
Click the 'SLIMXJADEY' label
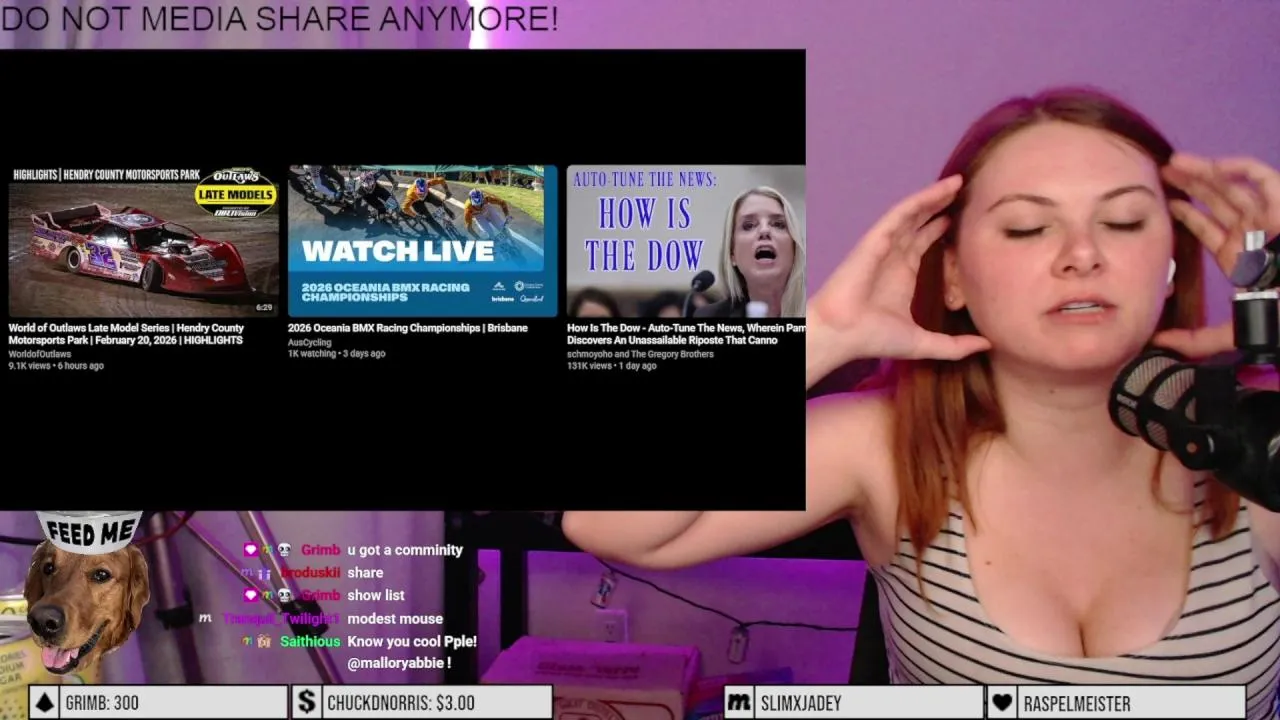point(801,703)
